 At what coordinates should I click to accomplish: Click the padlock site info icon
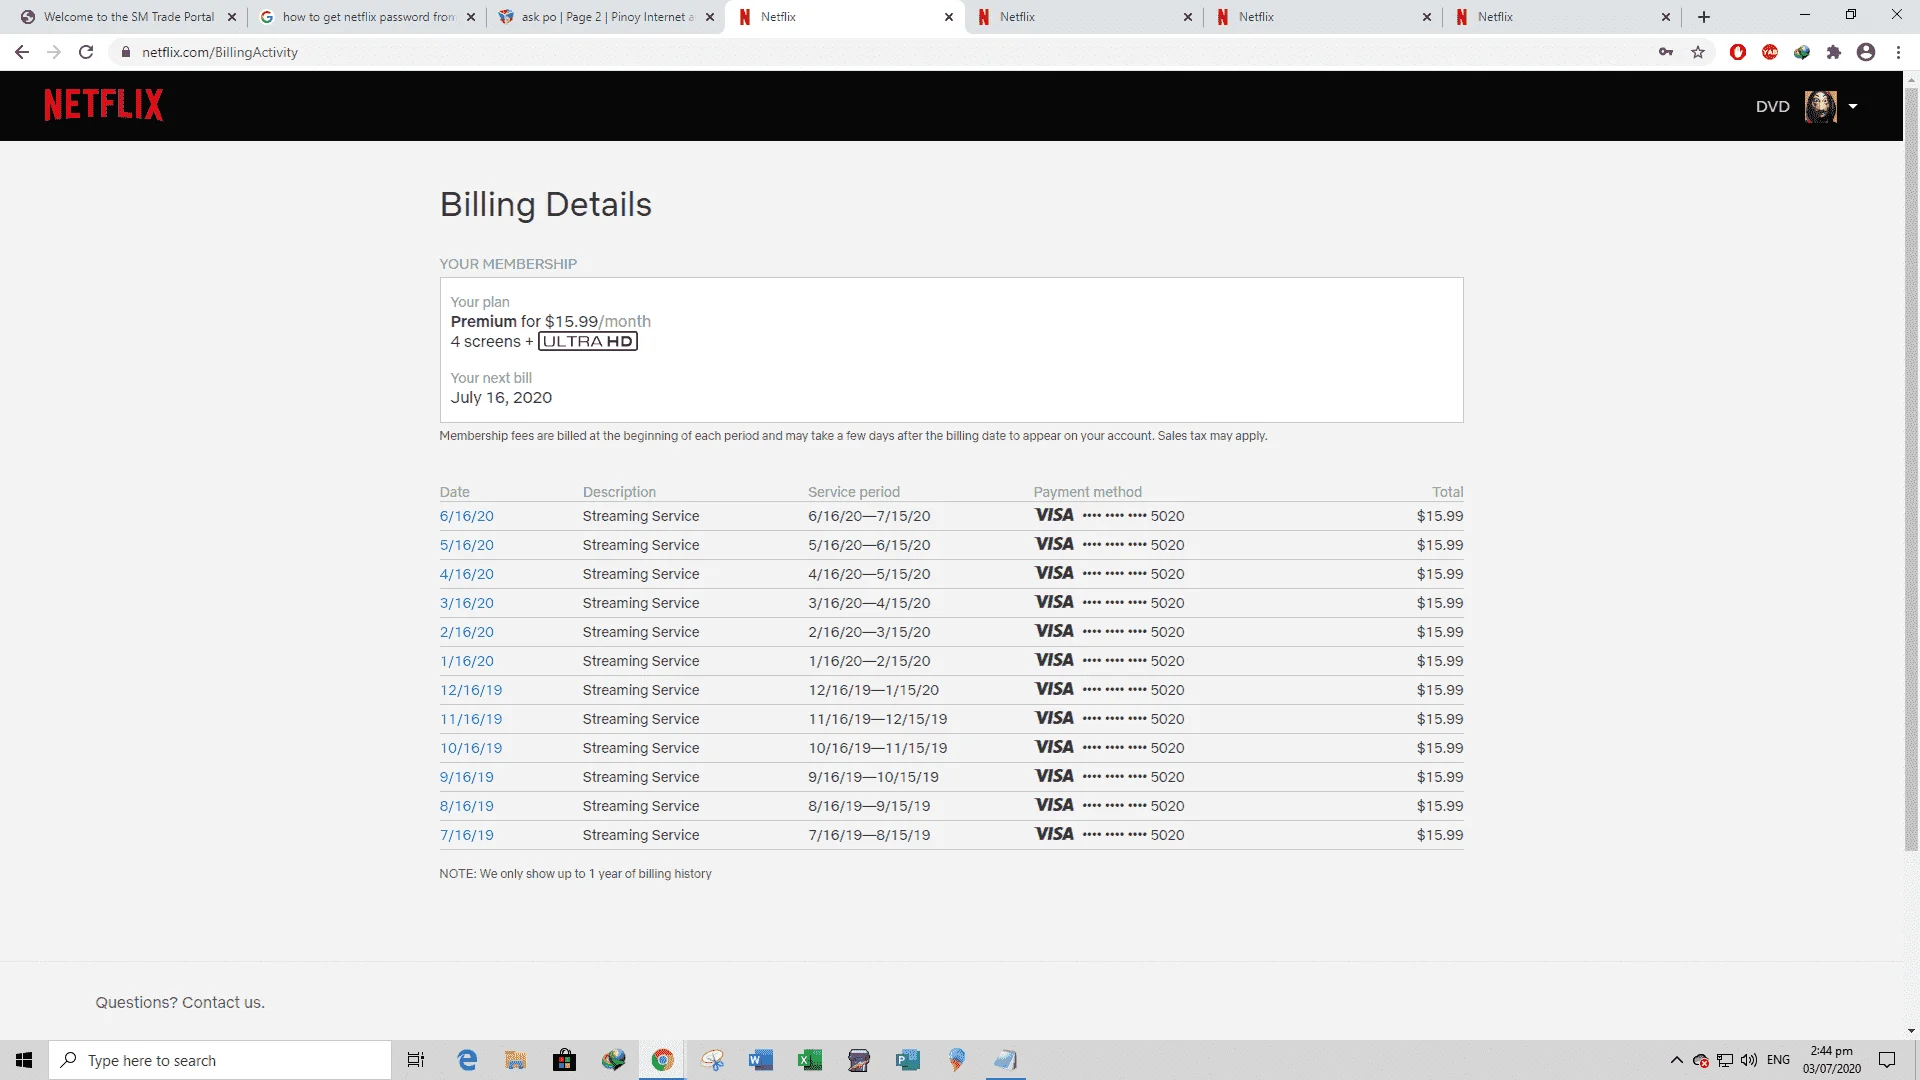[x=125, y=52]
